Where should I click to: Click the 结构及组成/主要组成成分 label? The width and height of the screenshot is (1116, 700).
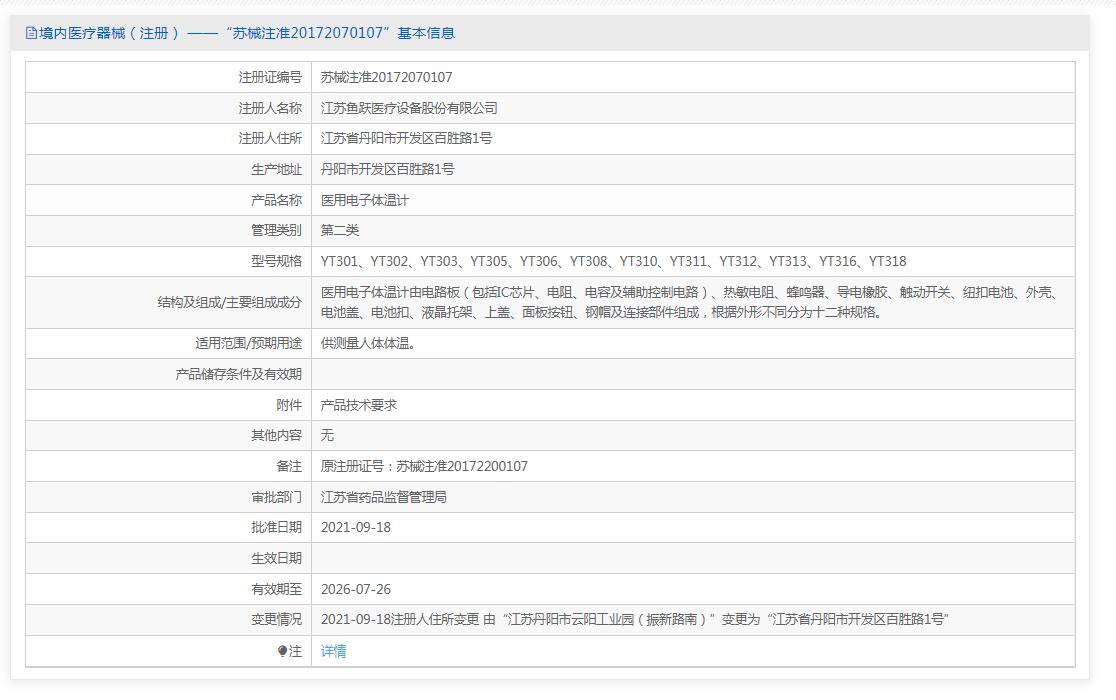(x=229, y=302)
